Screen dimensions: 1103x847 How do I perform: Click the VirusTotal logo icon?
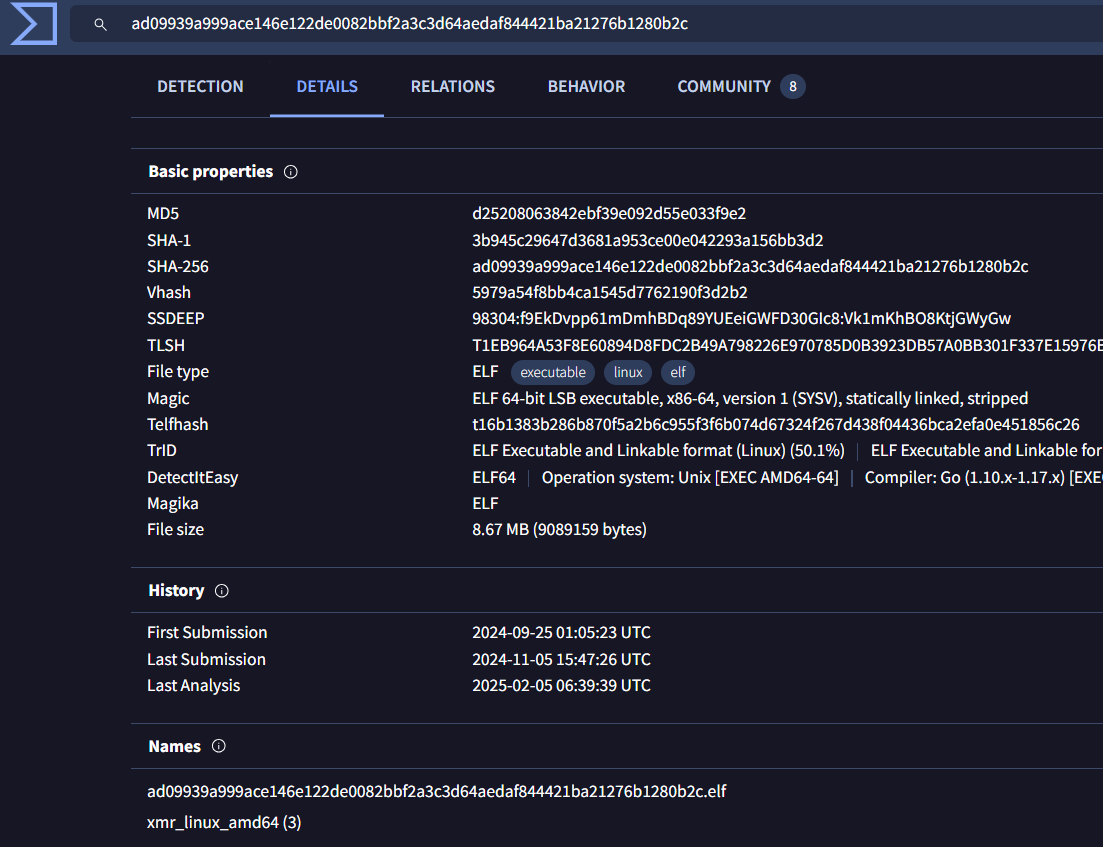pos(34,23)
